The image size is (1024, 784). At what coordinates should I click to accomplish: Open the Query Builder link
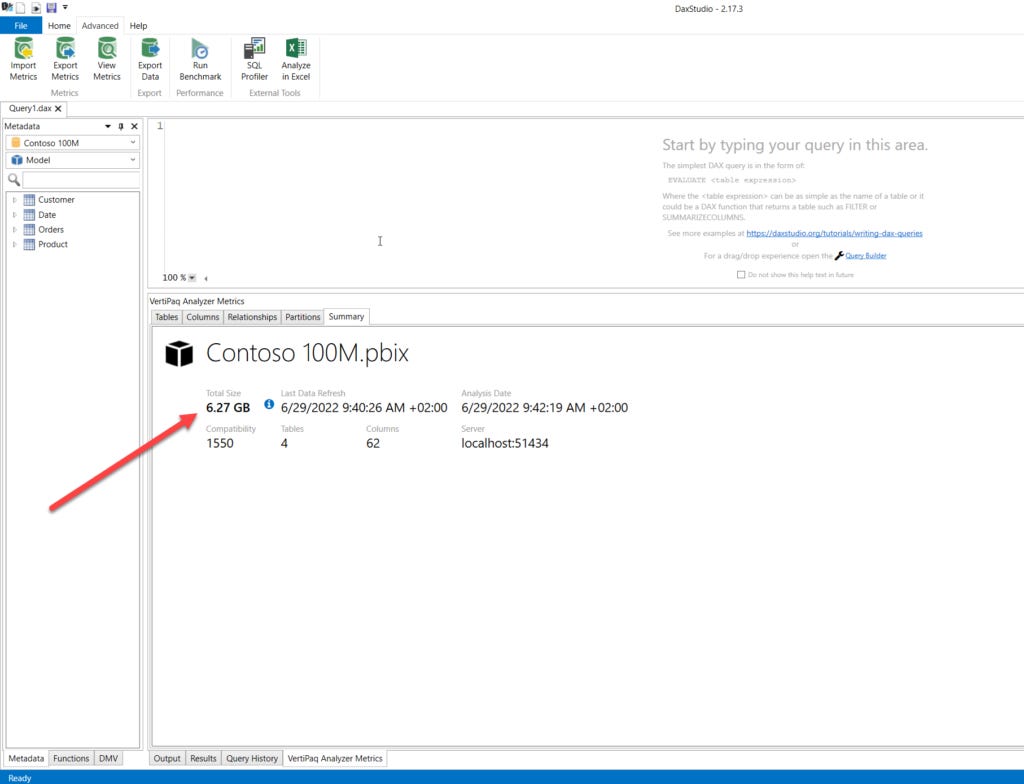(865, 255)
